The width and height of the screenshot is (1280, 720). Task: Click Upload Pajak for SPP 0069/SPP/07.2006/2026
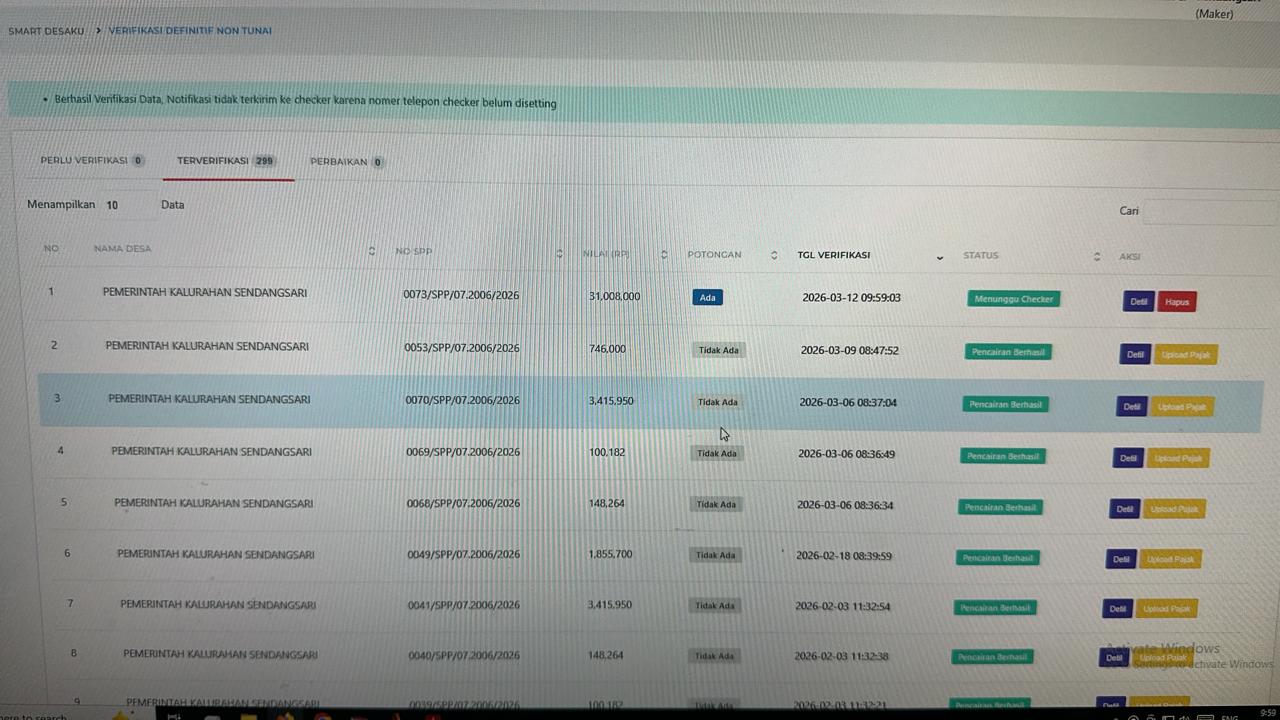1177,459
